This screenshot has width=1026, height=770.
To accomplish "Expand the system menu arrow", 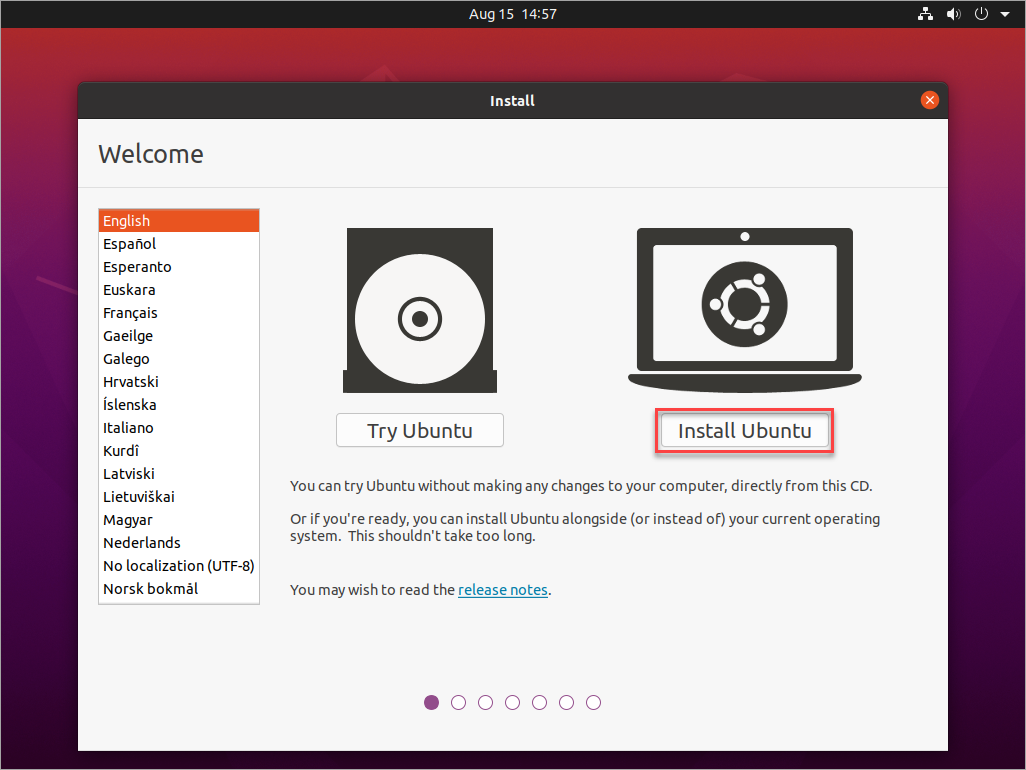I will [x=1004, y=14].
